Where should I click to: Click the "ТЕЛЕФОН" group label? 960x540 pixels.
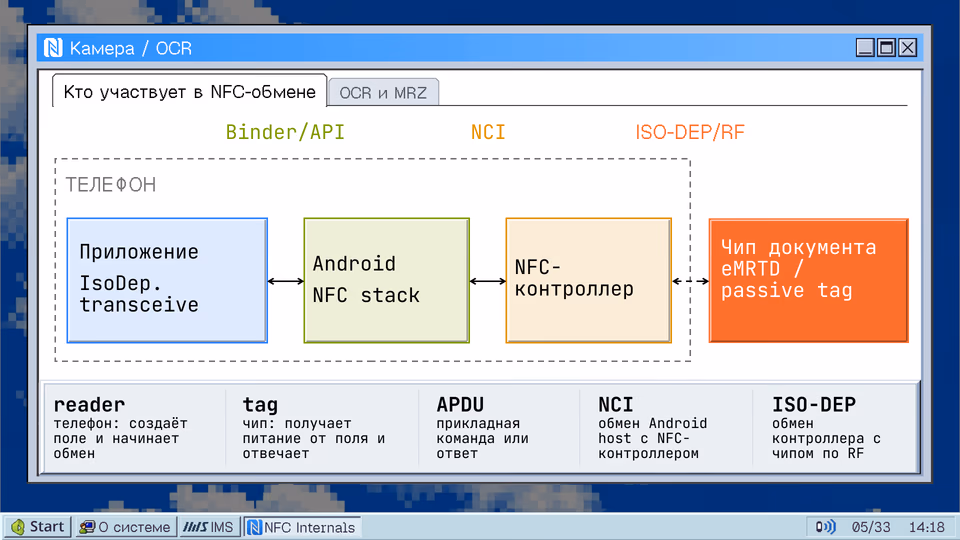click(x=111, y=185)
